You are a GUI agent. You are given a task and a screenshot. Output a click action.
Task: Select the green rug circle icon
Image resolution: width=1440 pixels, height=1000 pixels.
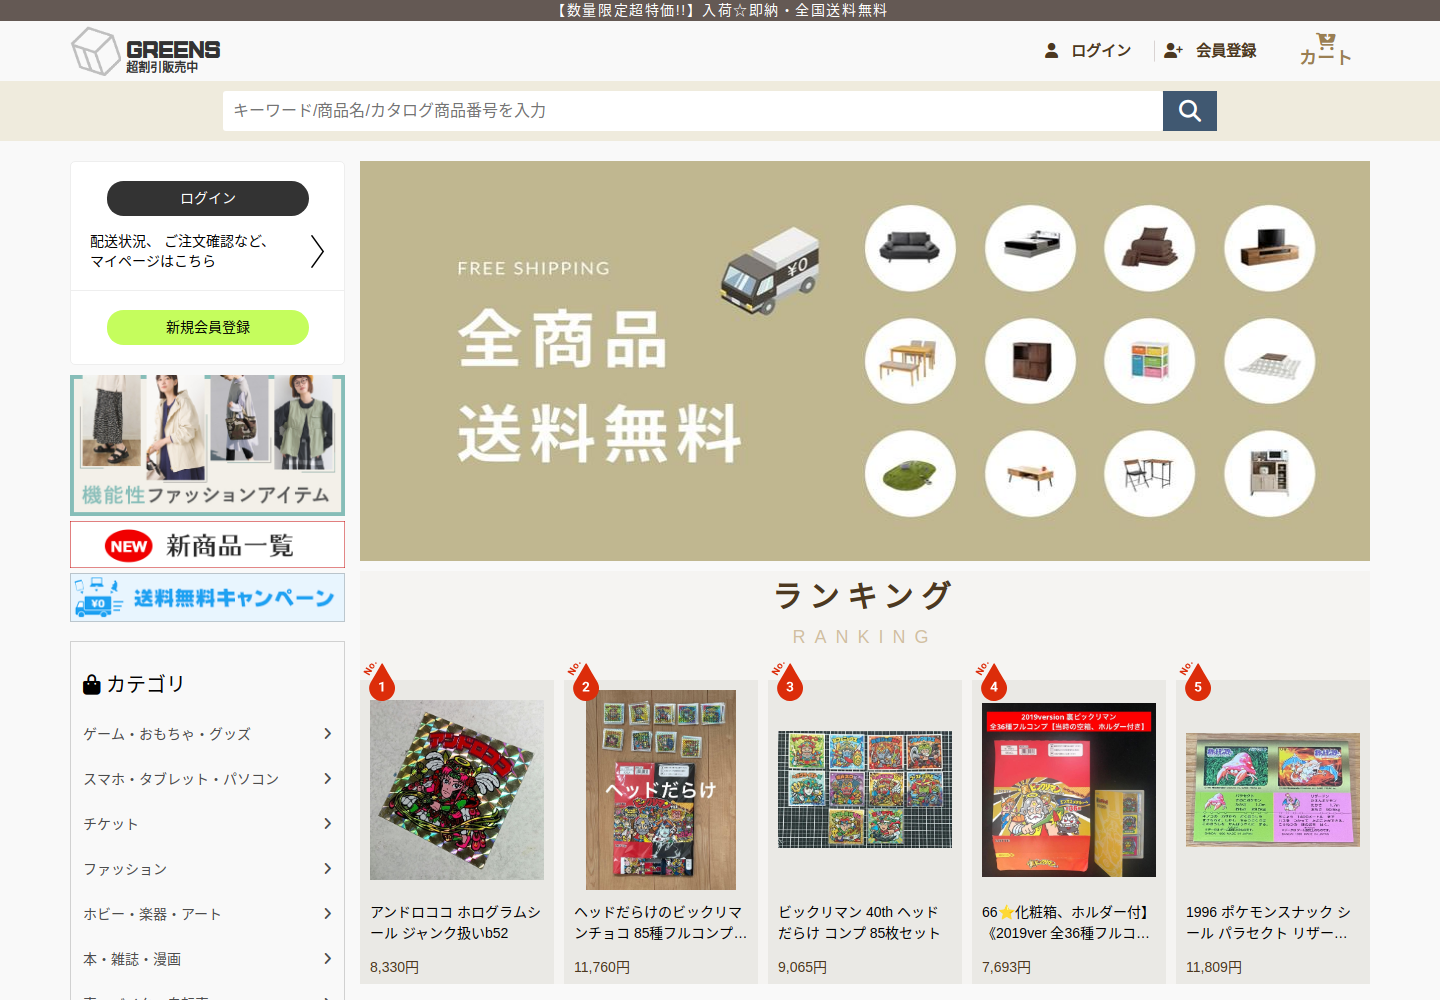coord(910,474)
